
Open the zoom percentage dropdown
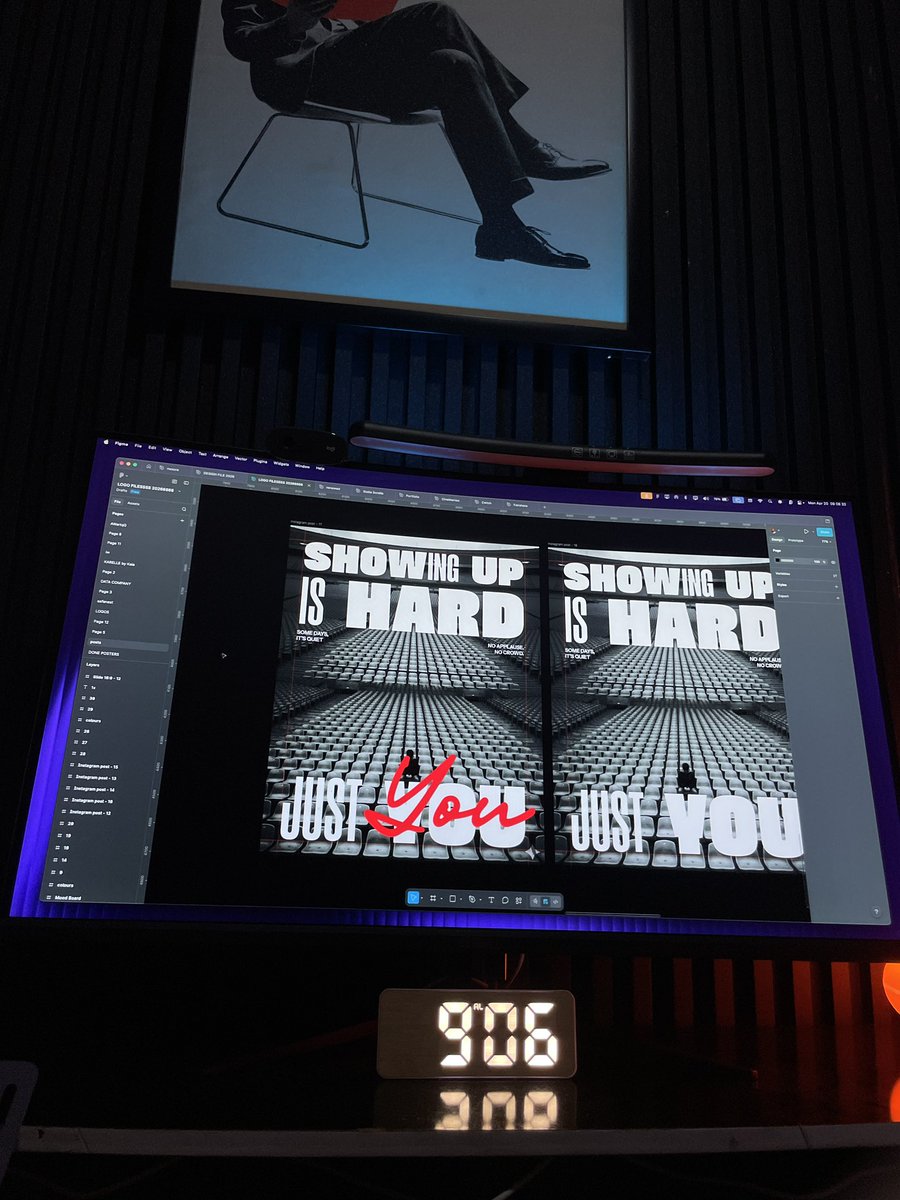(x=825, y=541)
